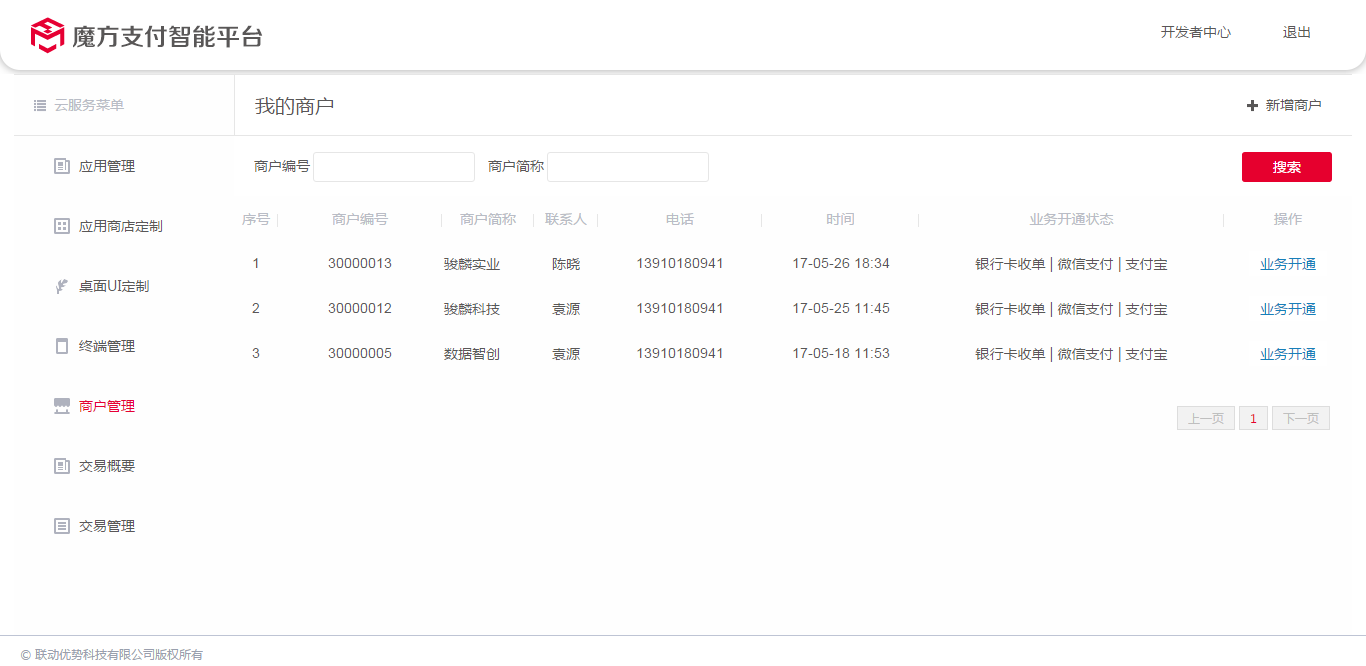
Task: Click the 云服务菜单 list icon
Action: point(40,105)
